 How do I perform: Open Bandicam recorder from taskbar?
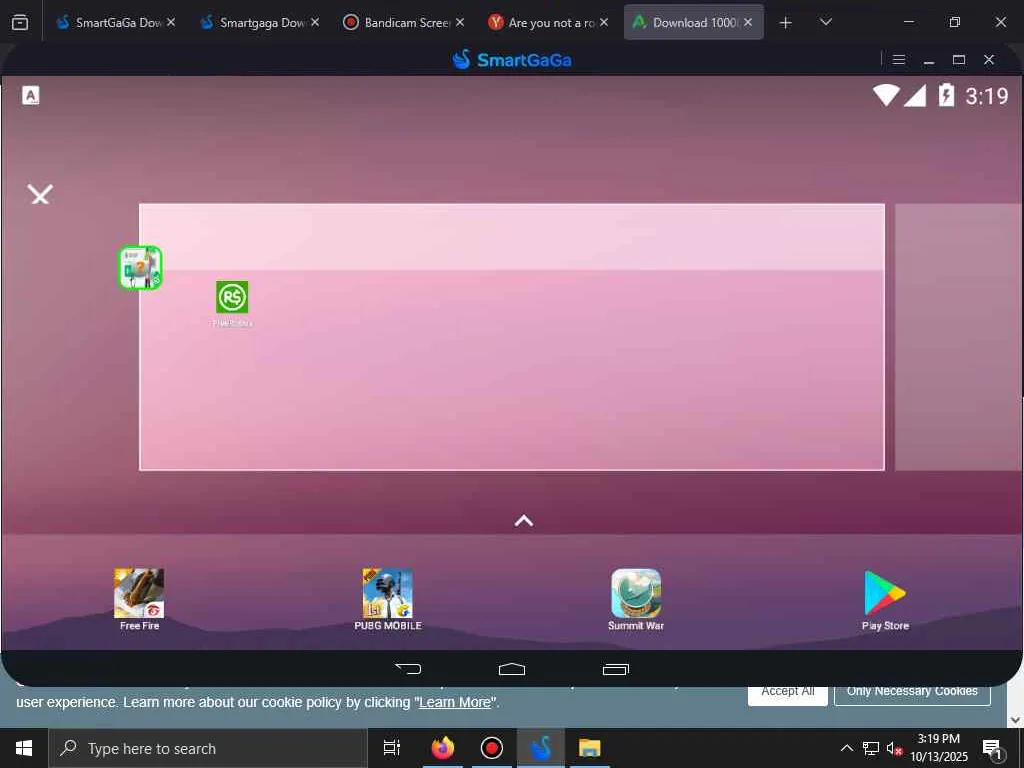pyautogui.click(x=492, y=748)
